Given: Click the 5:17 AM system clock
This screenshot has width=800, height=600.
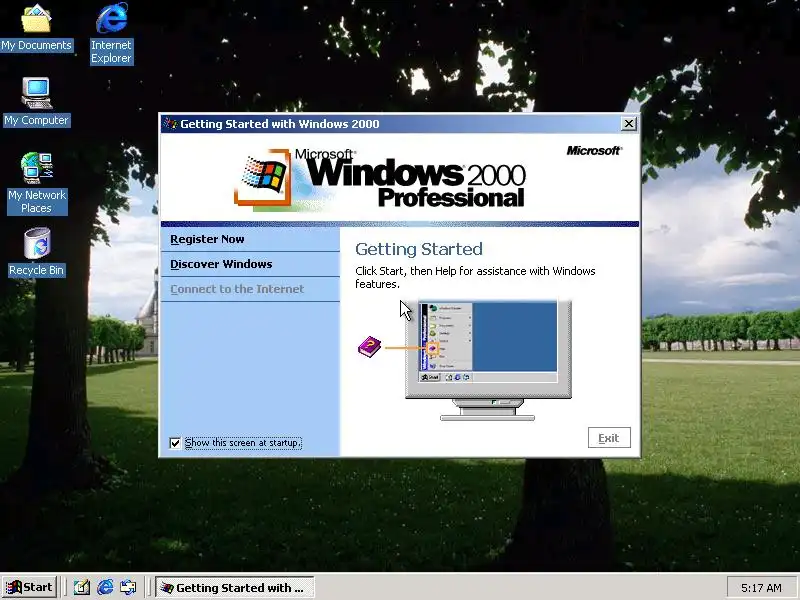Looking at the screenshot, I should click(x=761, y=588).
